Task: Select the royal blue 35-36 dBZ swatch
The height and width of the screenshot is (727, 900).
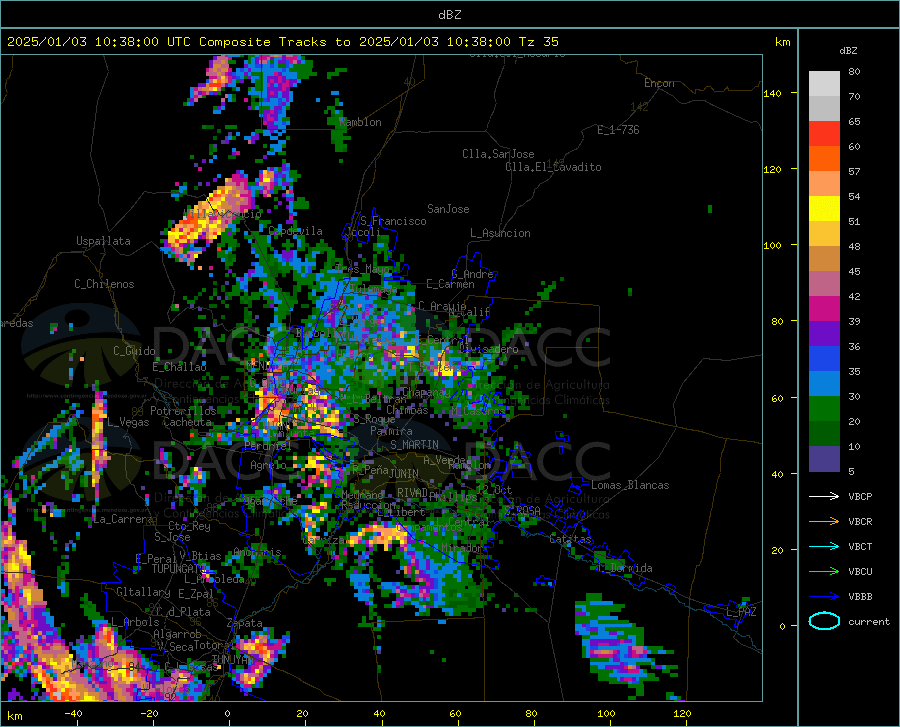Action: 824,359
